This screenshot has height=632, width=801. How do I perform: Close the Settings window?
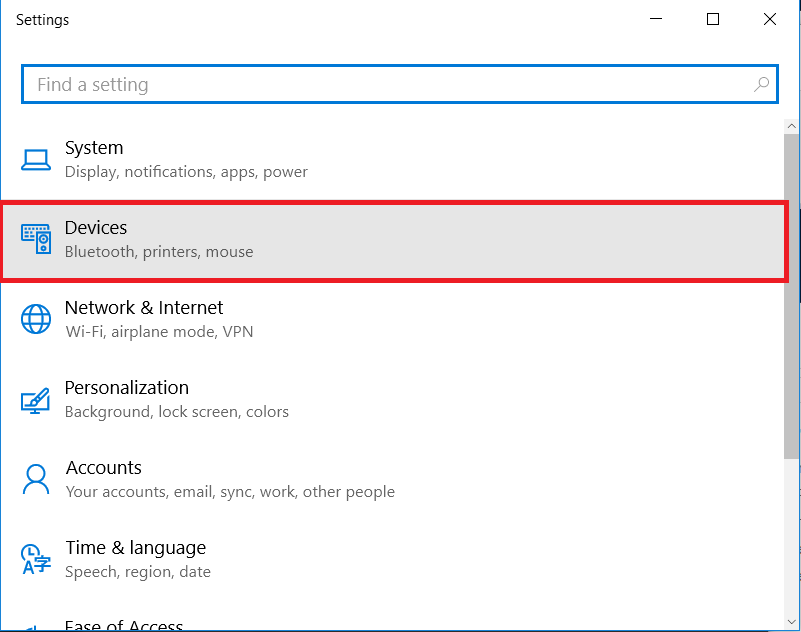click(x=769, y=19)
